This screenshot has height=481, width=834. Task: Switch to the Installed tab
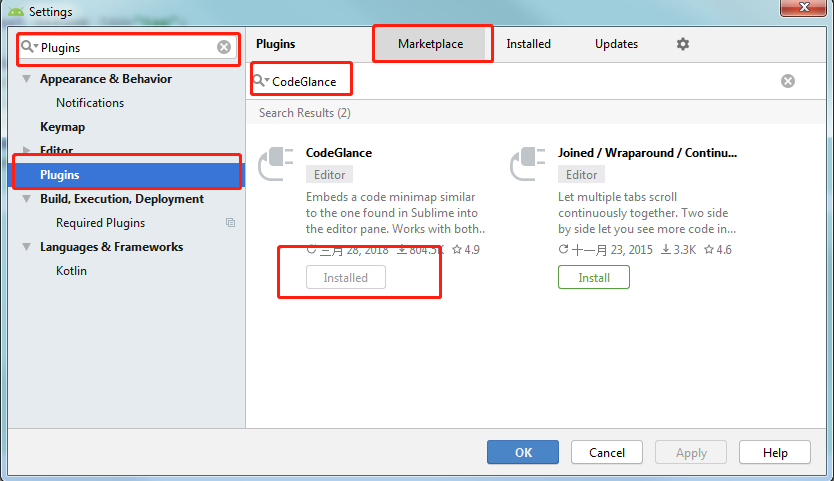528,44
